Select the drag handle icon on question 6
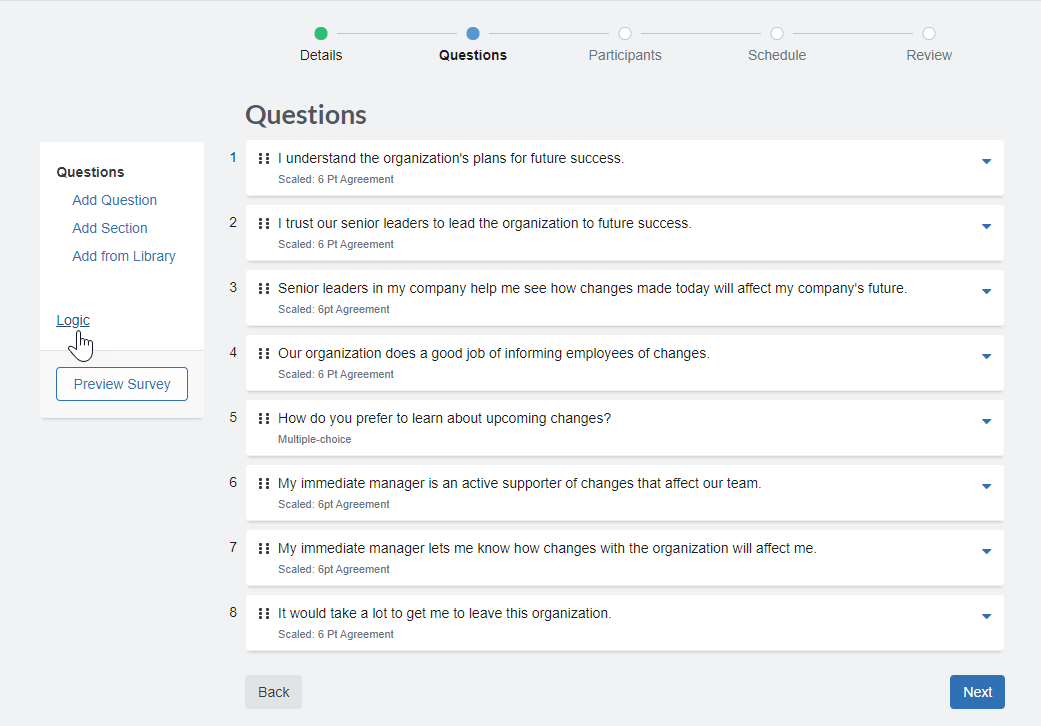Screen dimensions: 1041x726 (263, 484)
